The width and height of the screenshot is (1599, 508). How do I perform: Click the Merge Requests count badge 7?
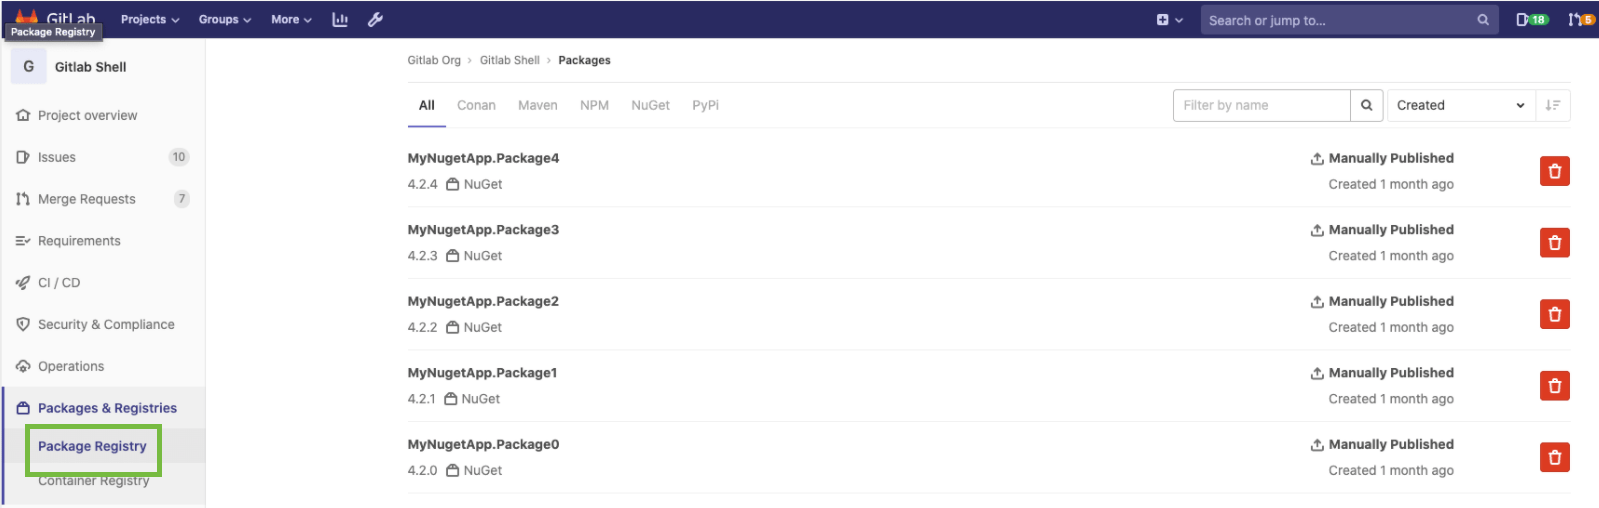(181, 199)
